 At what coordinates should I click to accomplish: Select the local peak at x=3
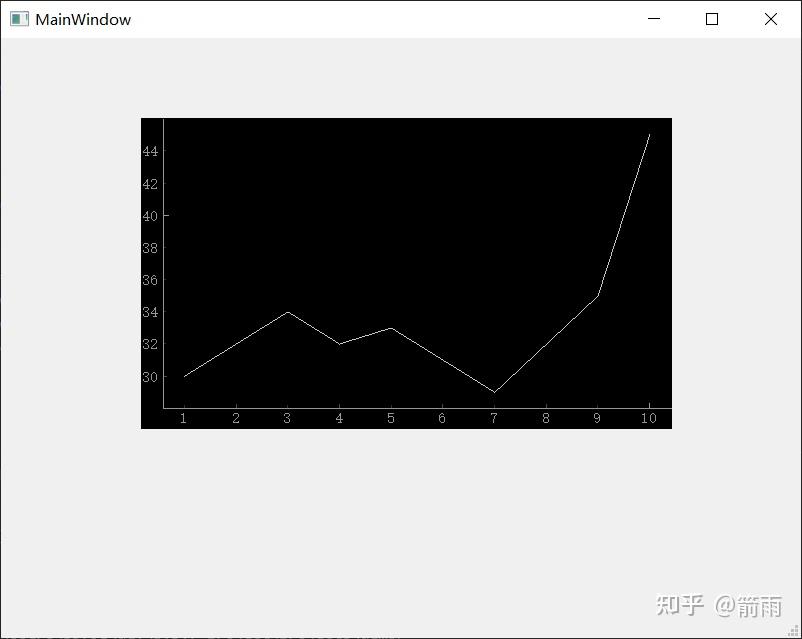288,312
